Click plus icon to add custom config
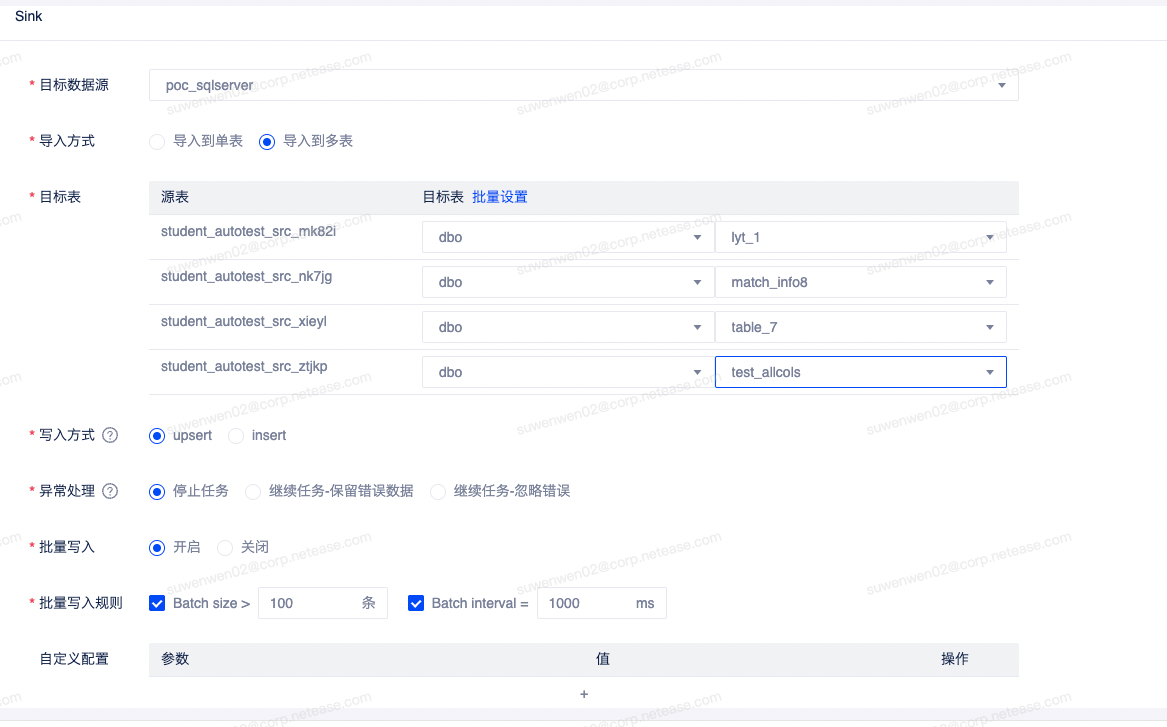Image resolution: width=1167 pixels, height=727 pixels. coord(583,694)
